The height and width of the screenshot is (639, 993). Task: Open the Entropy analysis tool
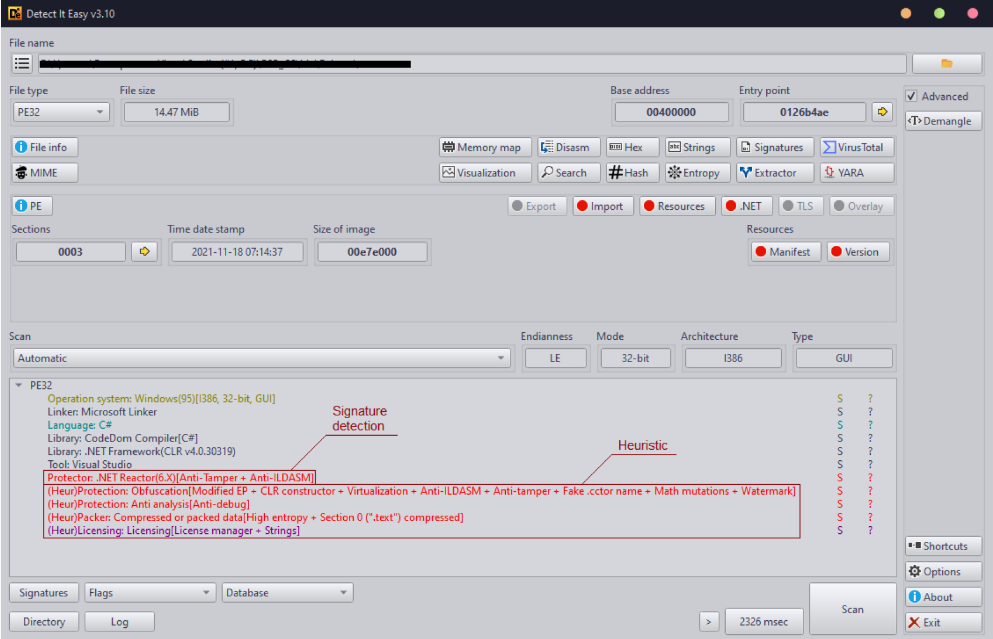tap(696, 172)
